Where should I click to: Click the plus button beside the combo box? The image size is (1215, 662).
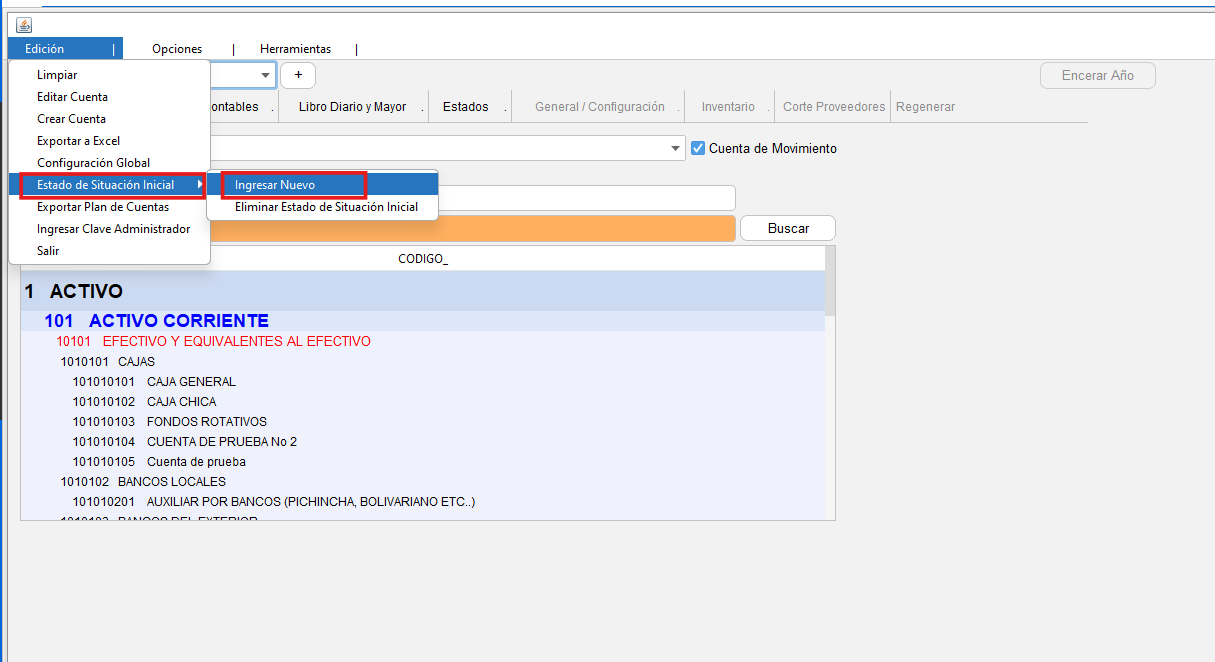(x=298, y=75)
